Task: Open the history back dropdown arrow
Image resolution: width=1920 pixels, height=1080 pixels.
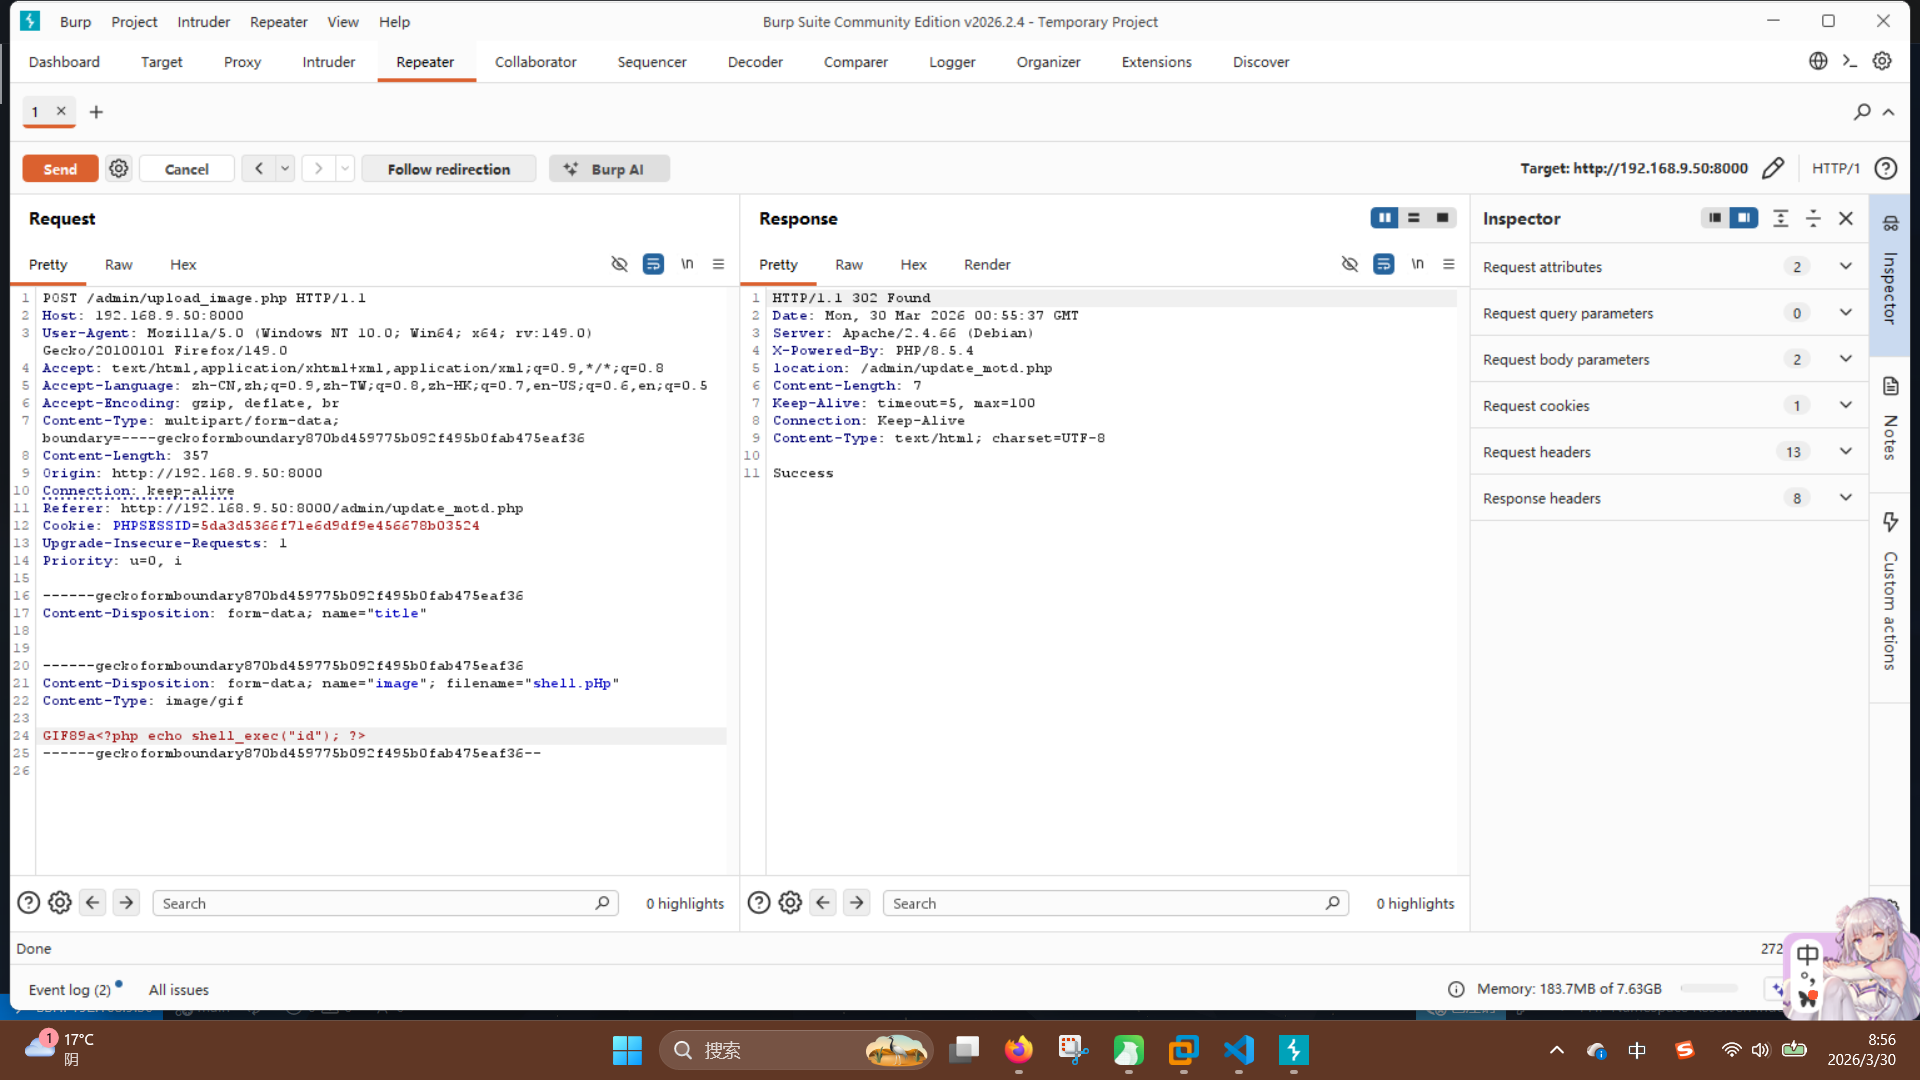Action: pos(285,169)
